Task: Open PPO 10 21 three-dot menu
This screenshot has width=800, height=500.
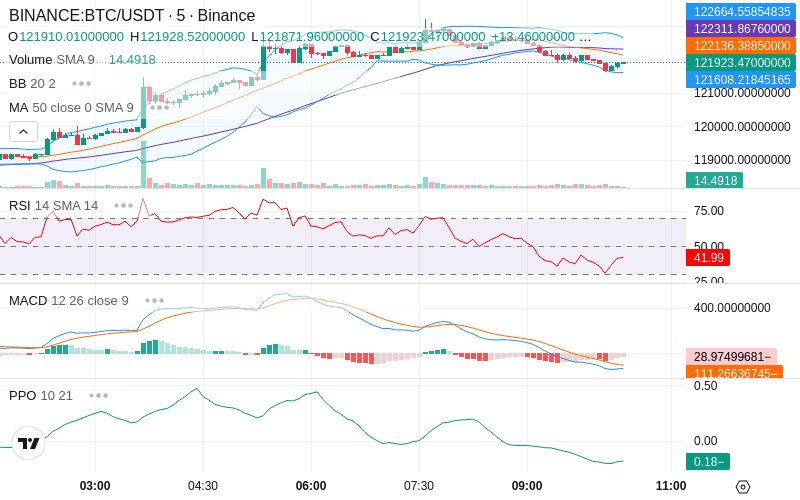Action: [98, 395]
